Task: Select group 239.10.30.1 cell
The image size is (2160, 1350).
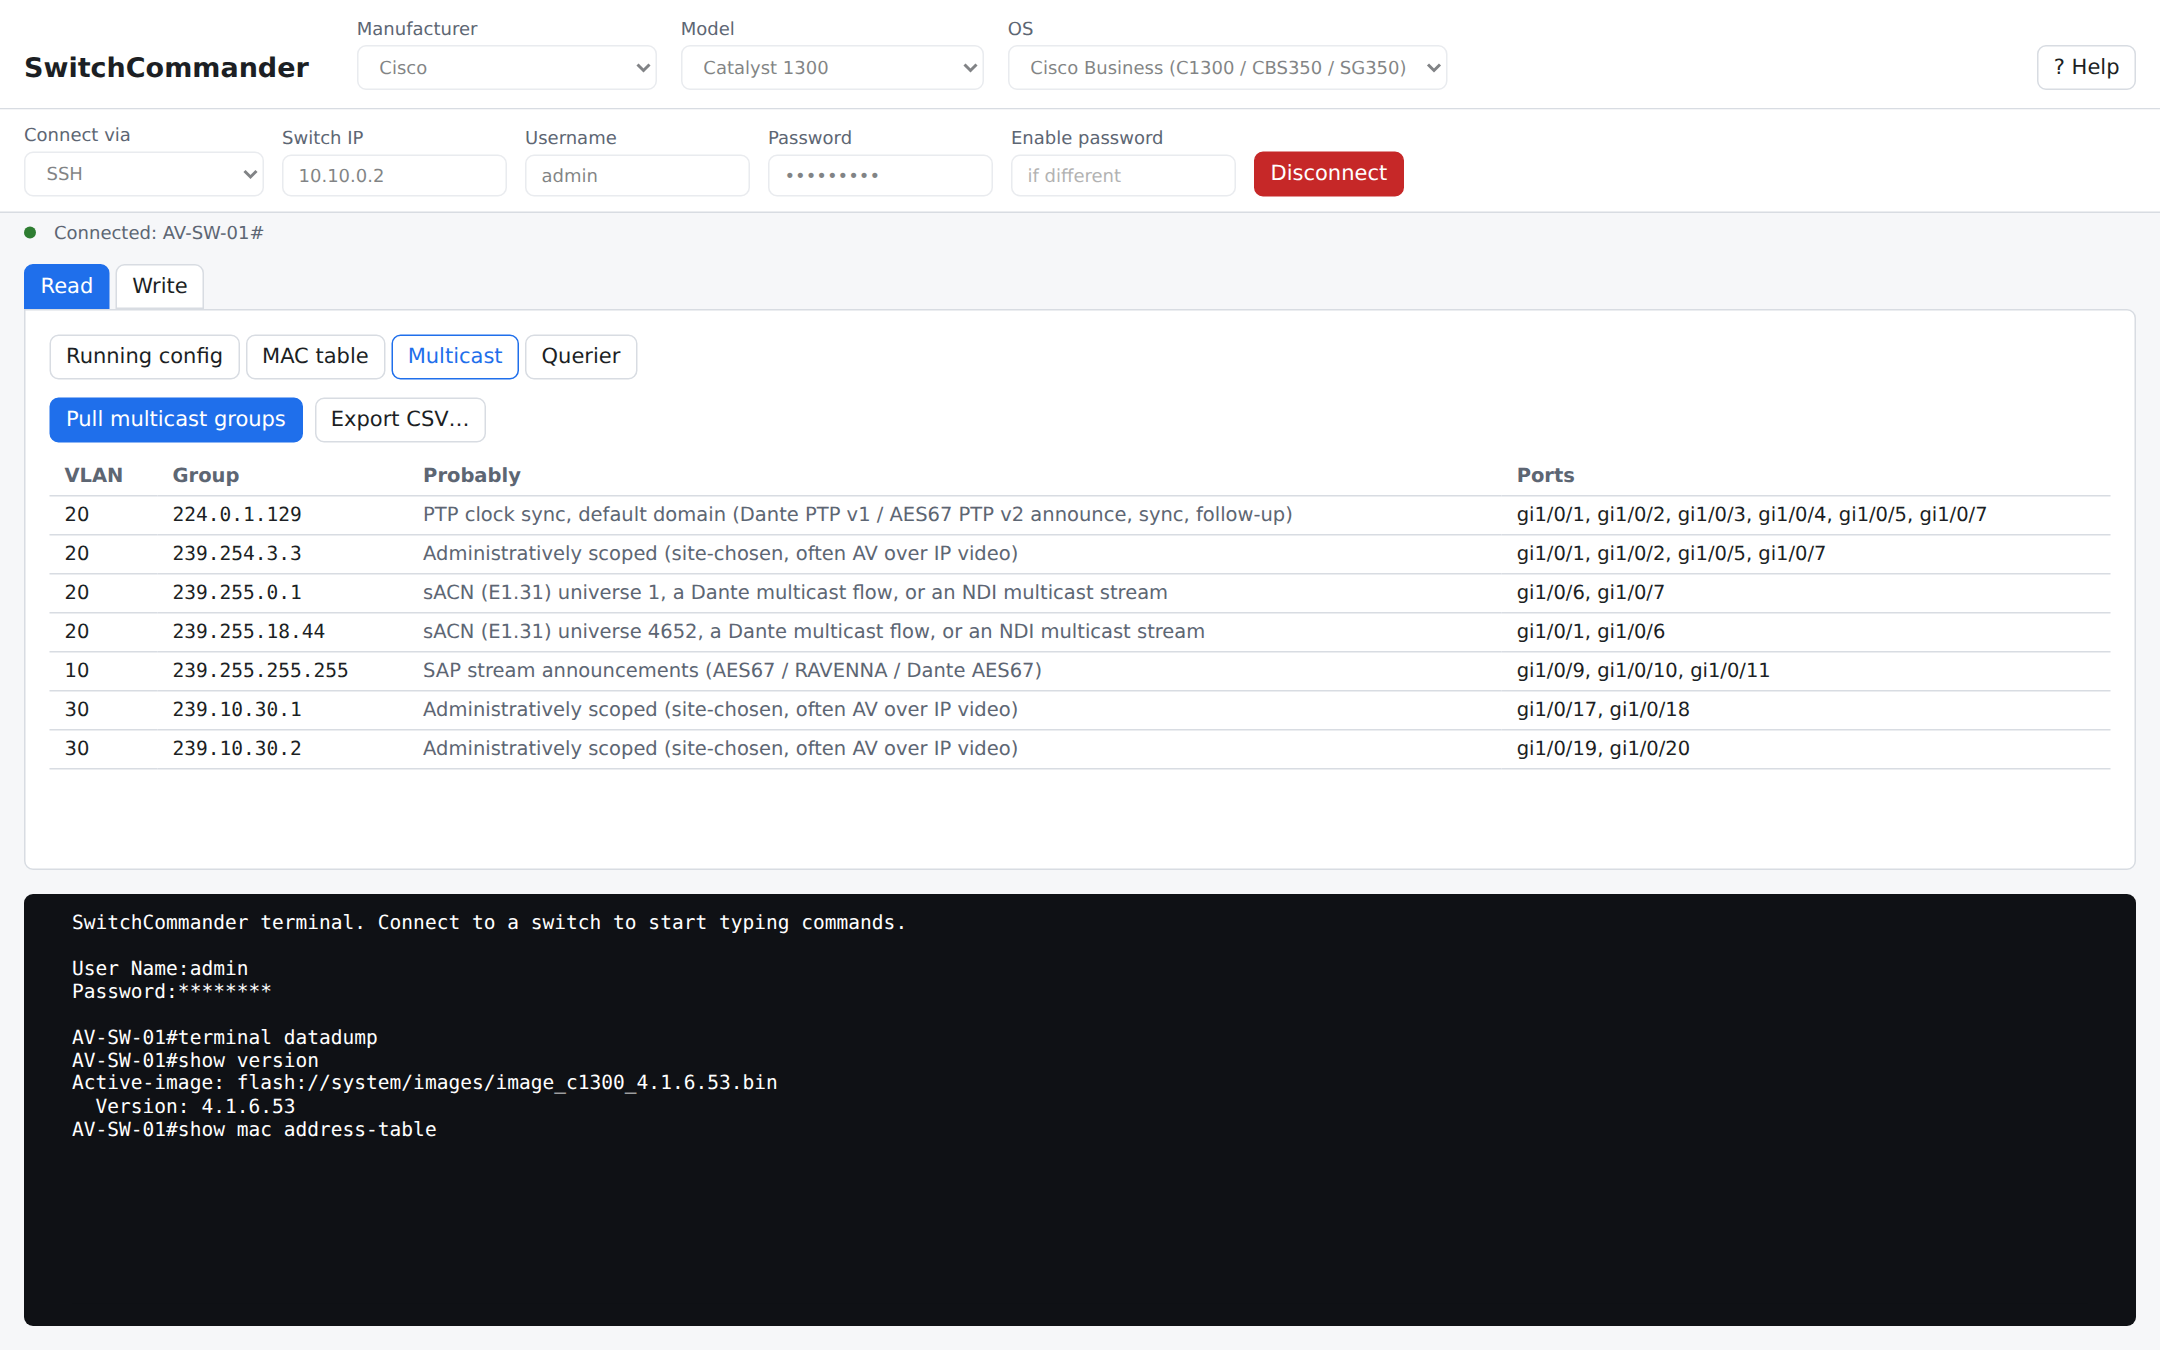Action: (x=237, y=709)
